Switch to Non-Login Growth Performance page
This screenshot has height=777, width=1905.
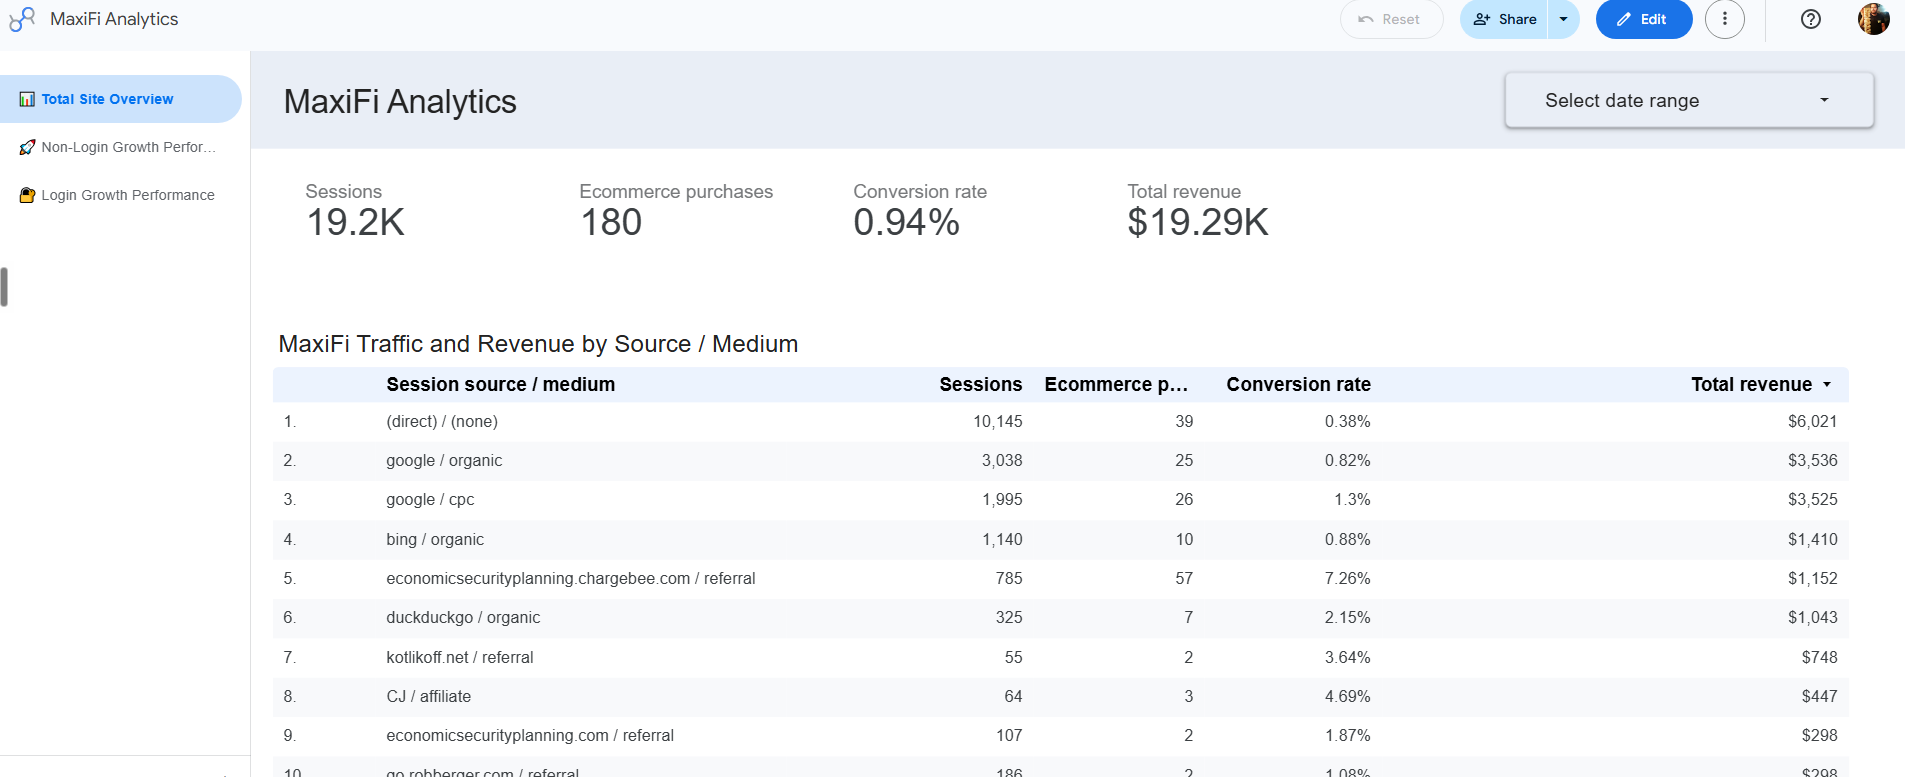(x=120, y=147)
